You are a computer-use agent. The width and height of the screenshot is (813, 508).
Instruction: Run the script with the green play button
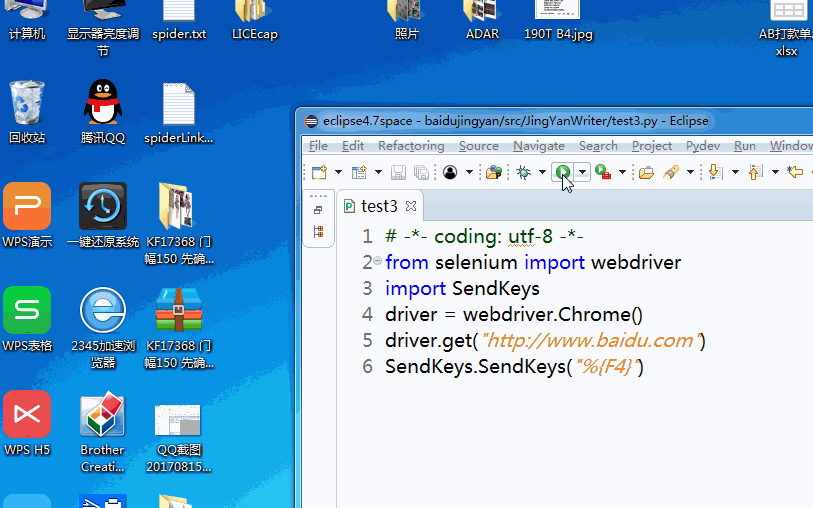tap(563, 172)
